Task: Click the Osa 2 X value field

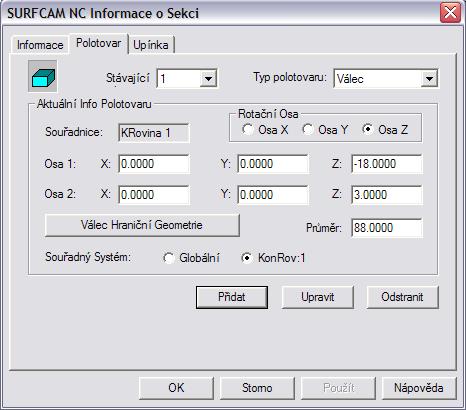Action: [x=154, y=195]
